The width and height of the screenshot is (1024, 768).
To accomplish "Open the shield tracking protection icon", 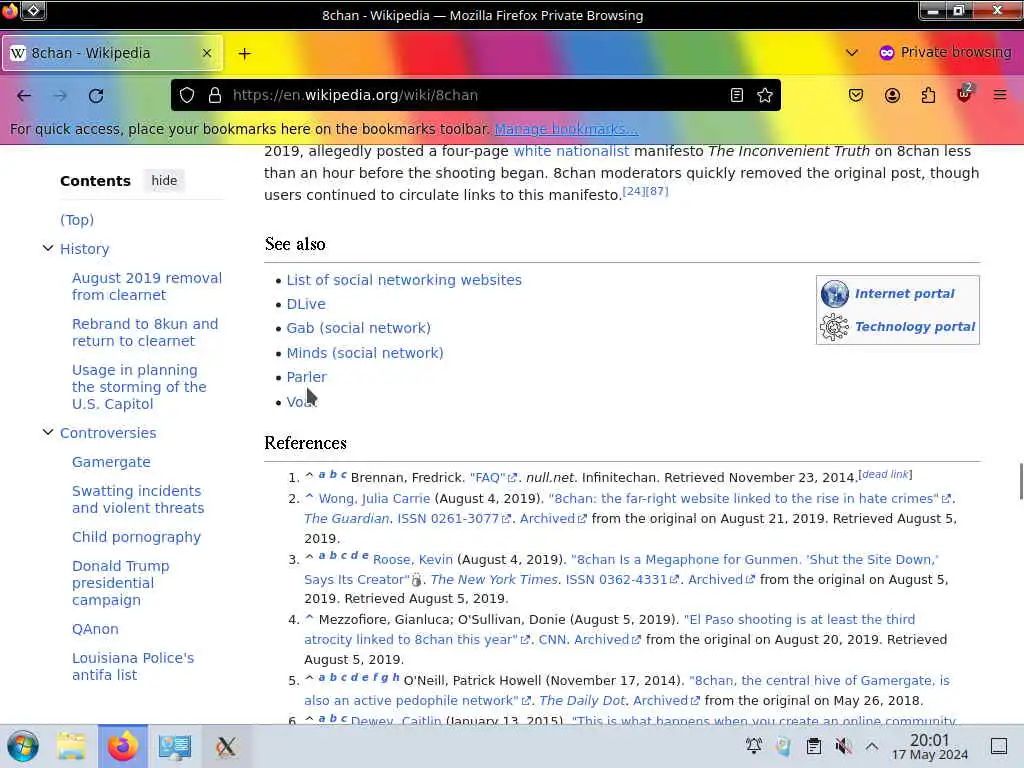I will click(187, 95).
